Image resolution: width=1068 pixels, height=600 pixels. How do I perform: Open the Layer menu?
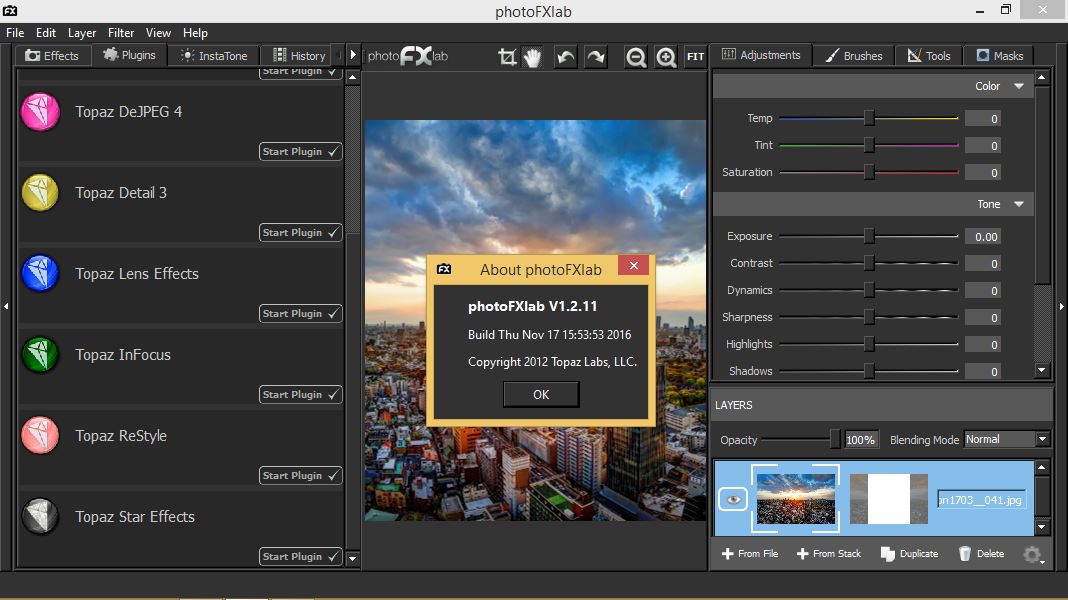(82, 33)
